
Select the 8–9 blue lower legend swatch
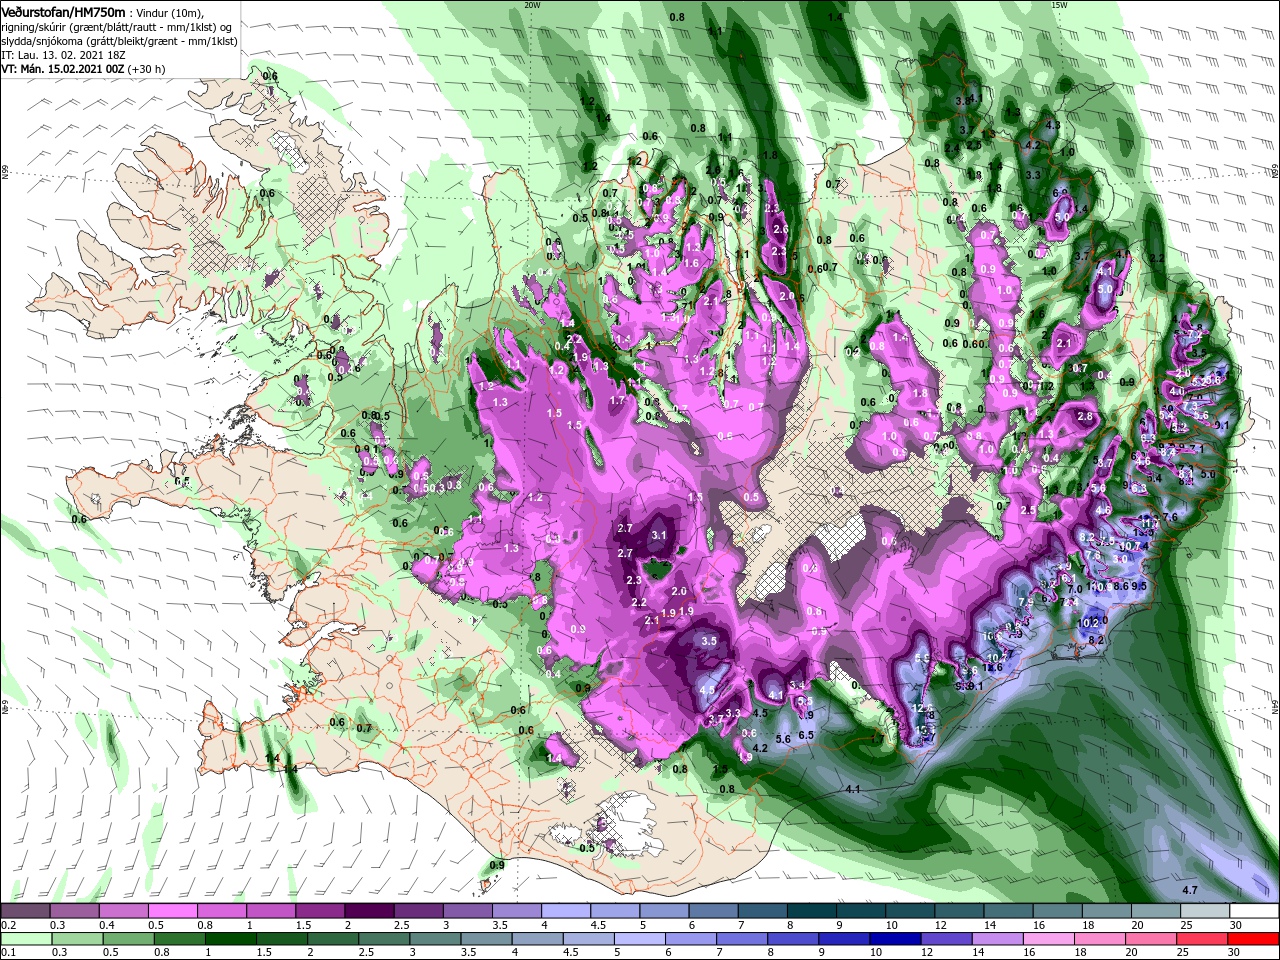[792, 938]
